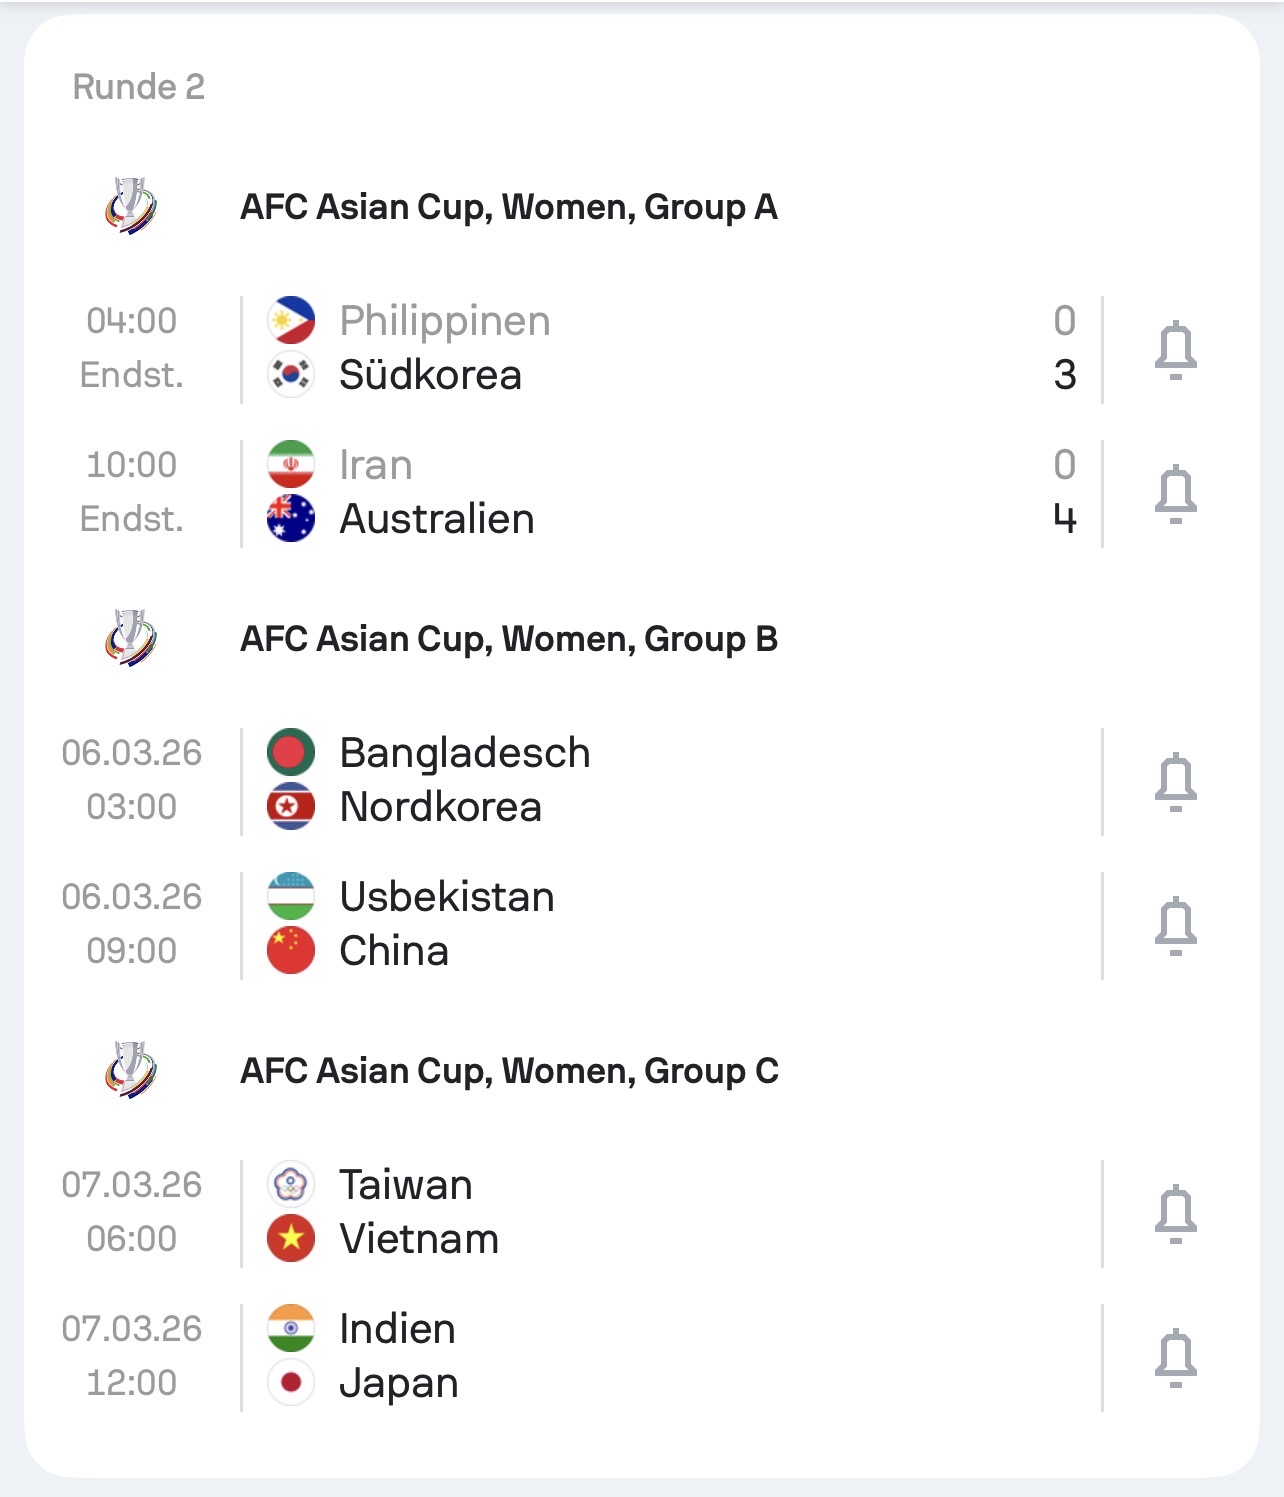This screenshot has height=1497, width=1284.
Task: Click the Runde 2 heading
Action: 139,87
